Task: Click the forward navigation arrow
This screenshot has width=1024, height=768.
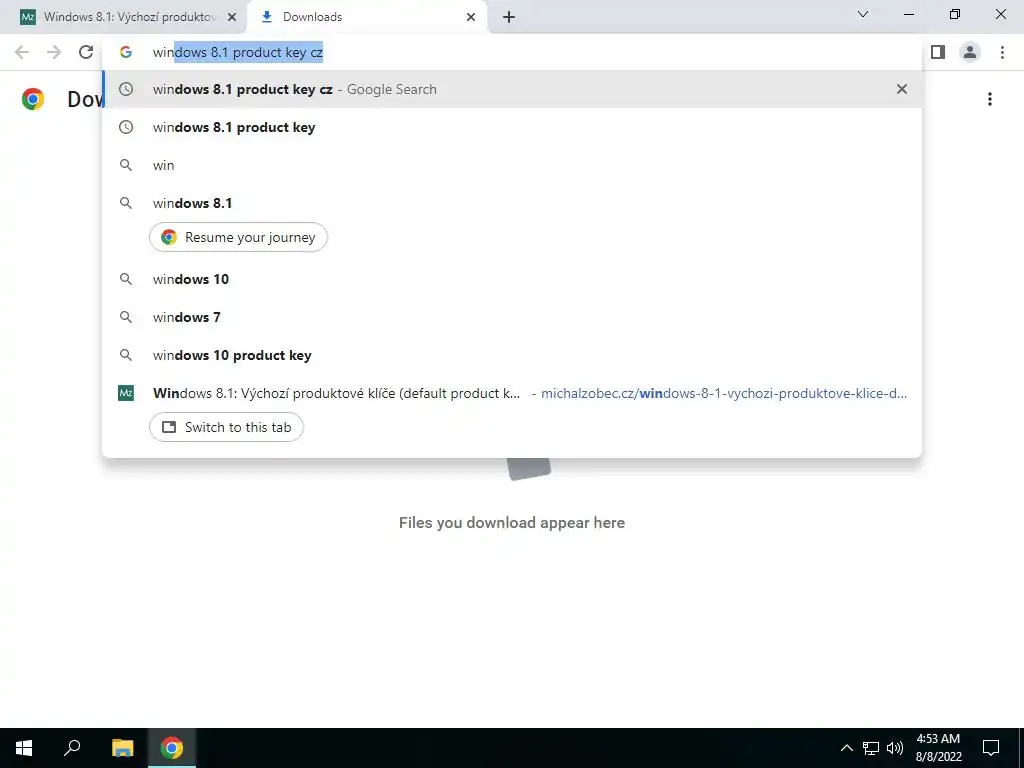Action: pos(54,52)
